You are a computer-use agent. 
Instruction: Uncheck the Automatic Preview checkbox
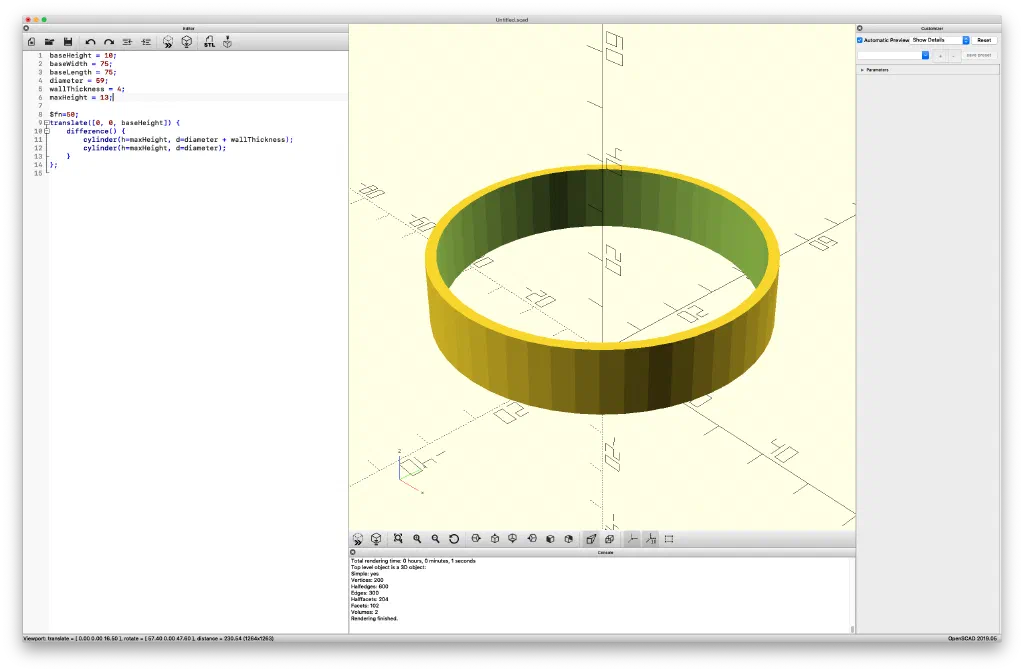point(860,40)
